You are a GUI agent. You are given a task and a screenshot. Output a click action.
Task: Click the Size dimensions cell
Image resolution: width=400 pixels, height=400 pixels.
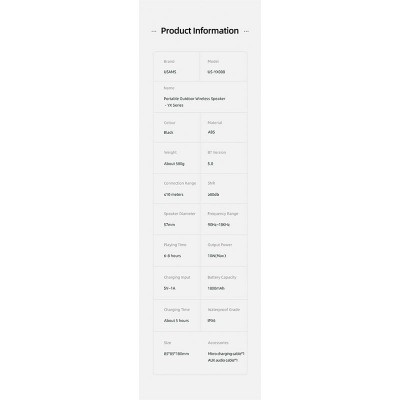pyautogui.click(x=177, y=353)
